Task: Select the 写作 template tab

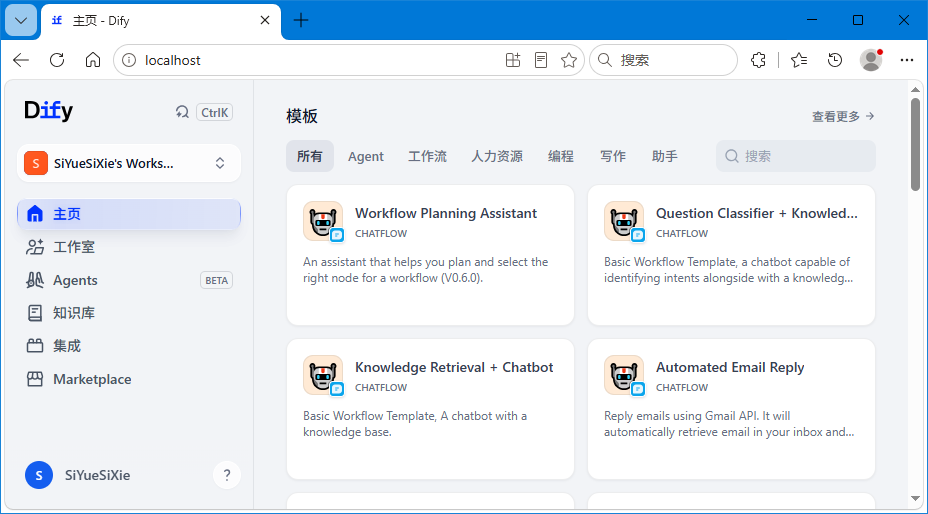Action: 613,156
